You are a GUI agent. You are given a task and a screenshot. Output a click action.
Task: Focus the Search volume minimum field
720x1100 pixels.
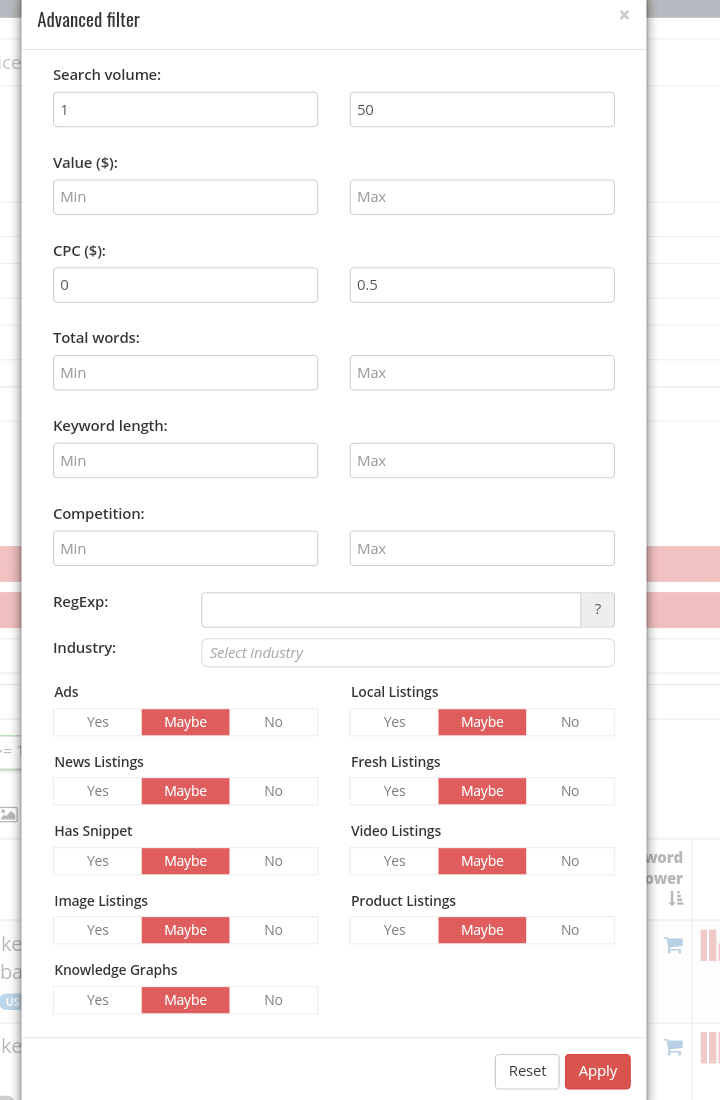(185, 110)
